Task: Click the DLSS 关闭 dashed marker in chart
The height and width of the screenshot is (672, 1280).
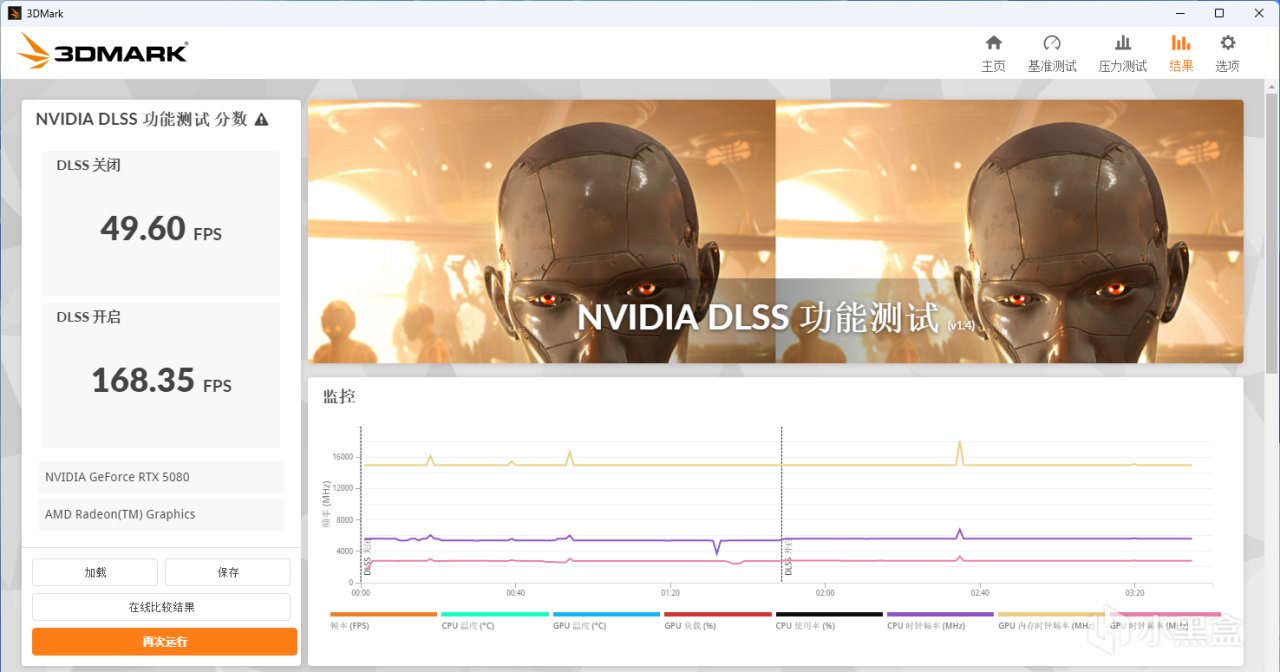Action: click(x=361, y=505)
